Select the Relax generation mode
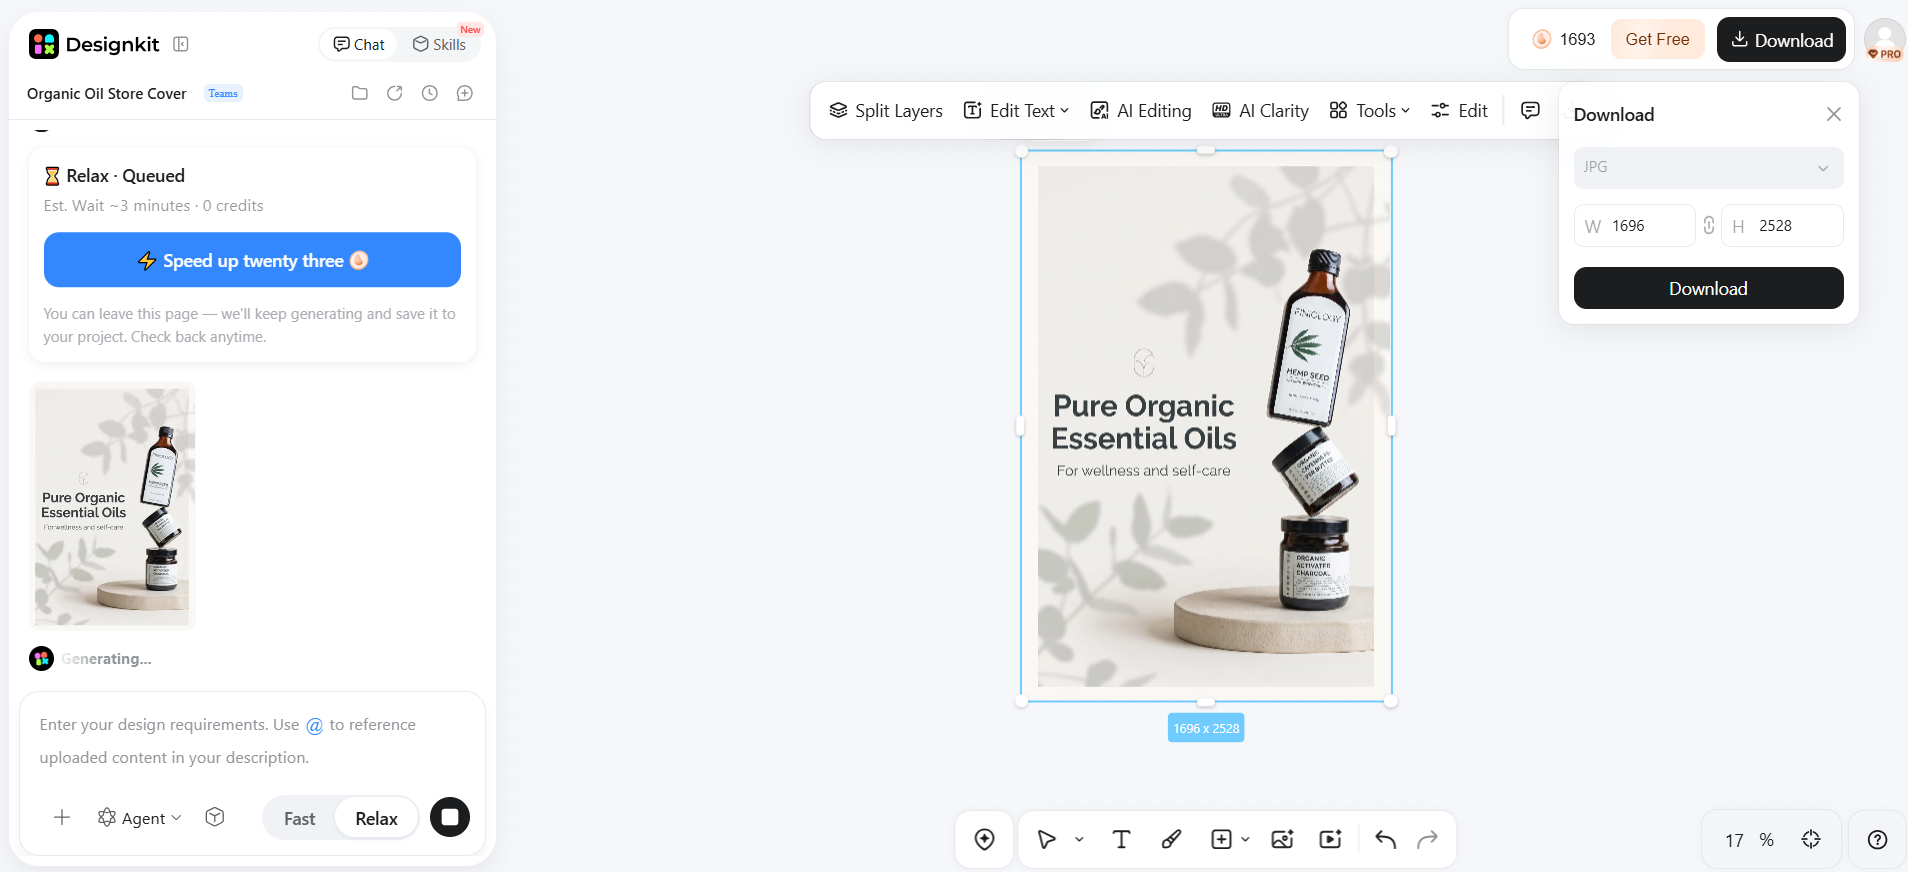The image size is (1908, 872). tap(376, 818)
